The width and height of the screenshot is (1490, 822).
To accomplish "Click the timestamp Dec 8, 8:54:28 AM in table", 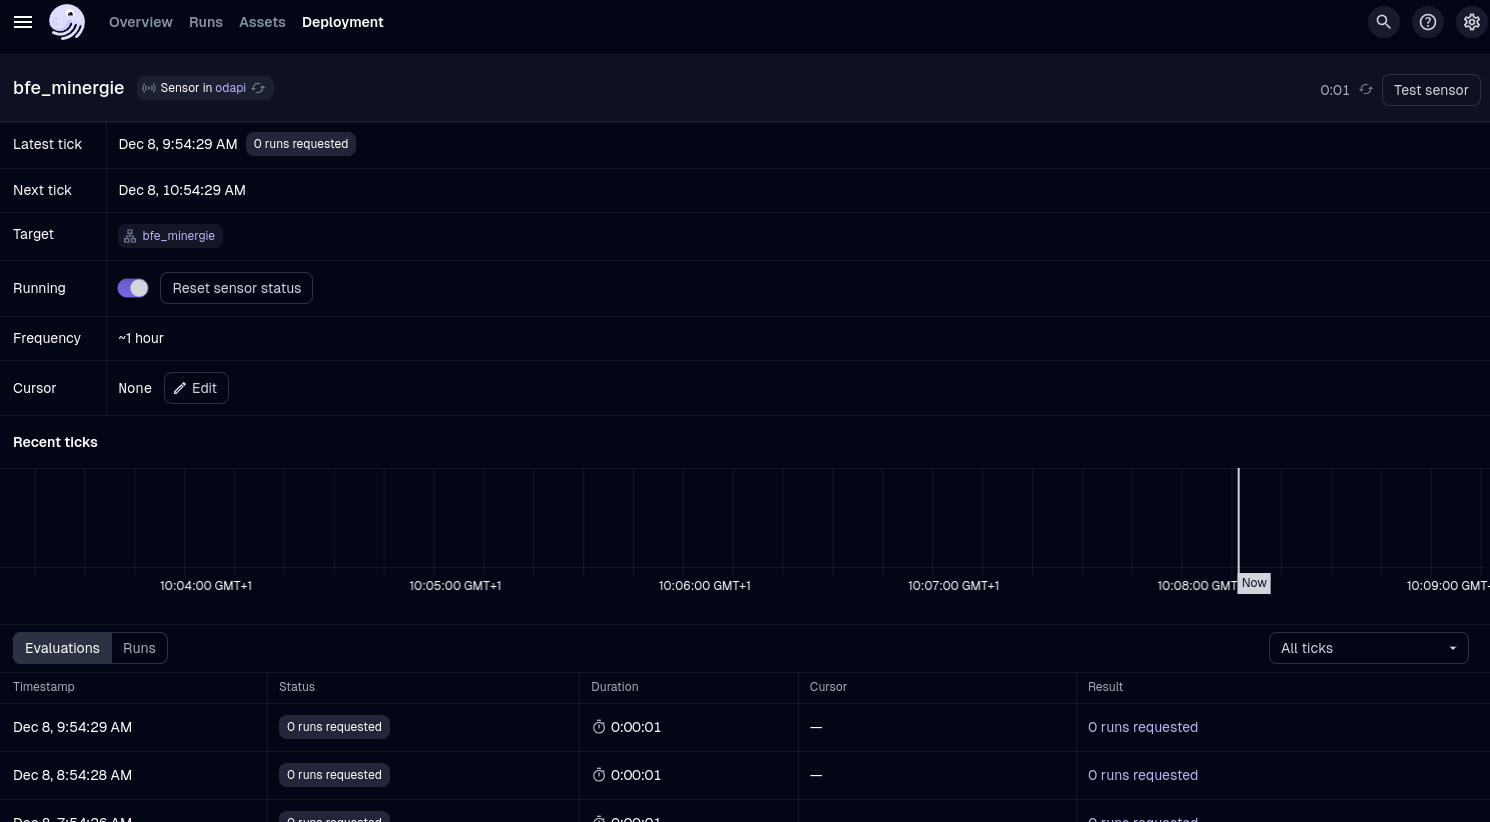I will [x=72, y=775].
